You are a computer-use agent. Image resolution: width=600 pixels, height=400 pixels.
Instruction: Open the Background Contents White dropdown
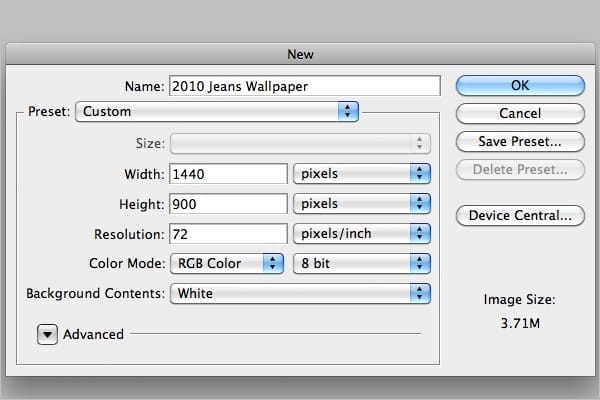(300, 294)
